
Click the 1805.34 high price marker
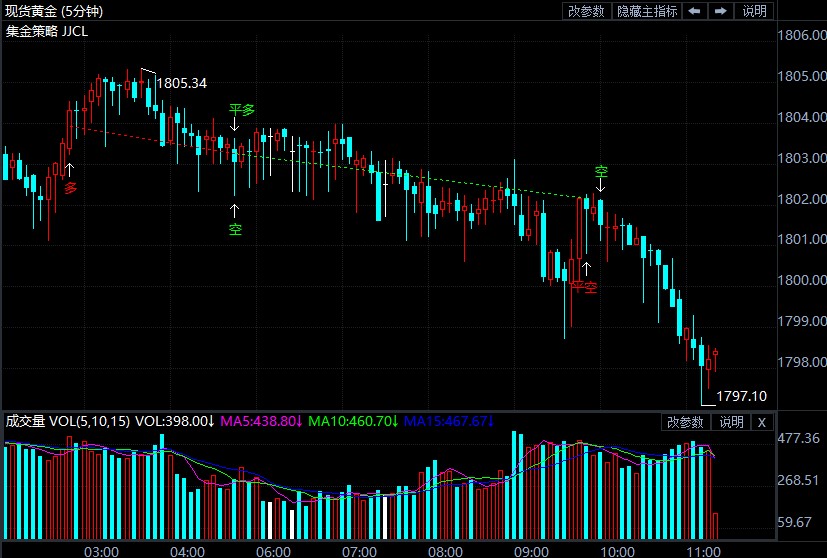(181, 83)
